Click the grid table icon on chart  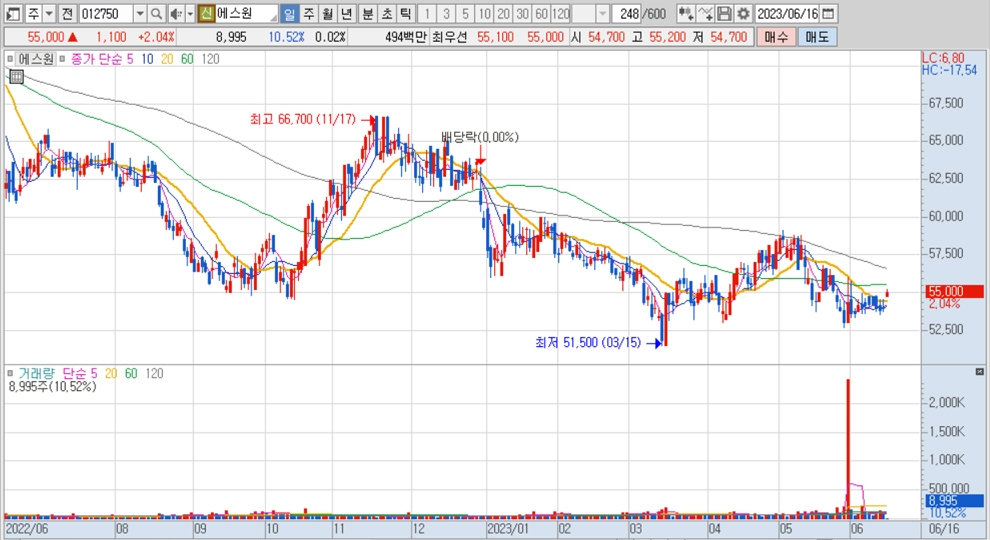click(x=15, y=76)
